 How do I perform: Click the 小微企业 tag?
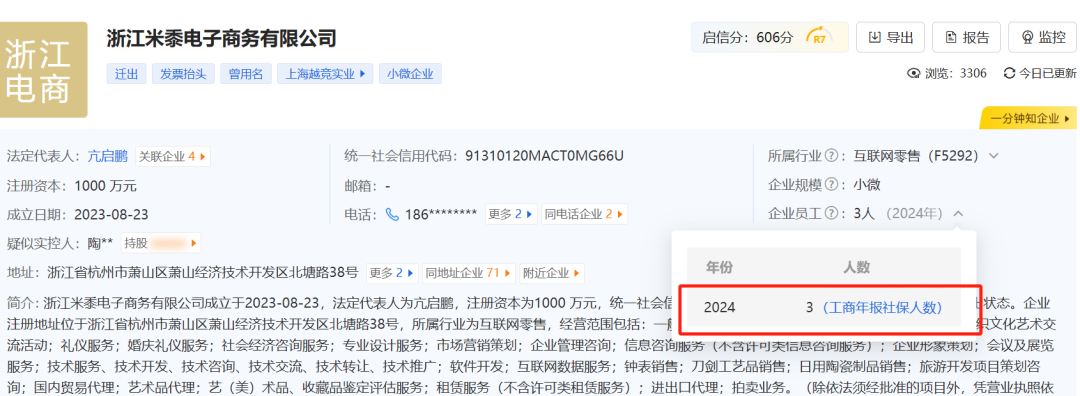[x=410, y=74]
